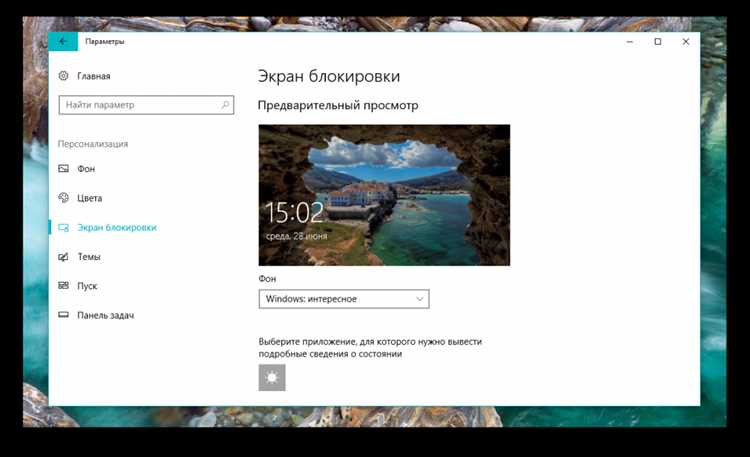Minimize the Параметры window
Image resolution: width=750 pixels, height=457 pixels.
[x=630, y=42]
